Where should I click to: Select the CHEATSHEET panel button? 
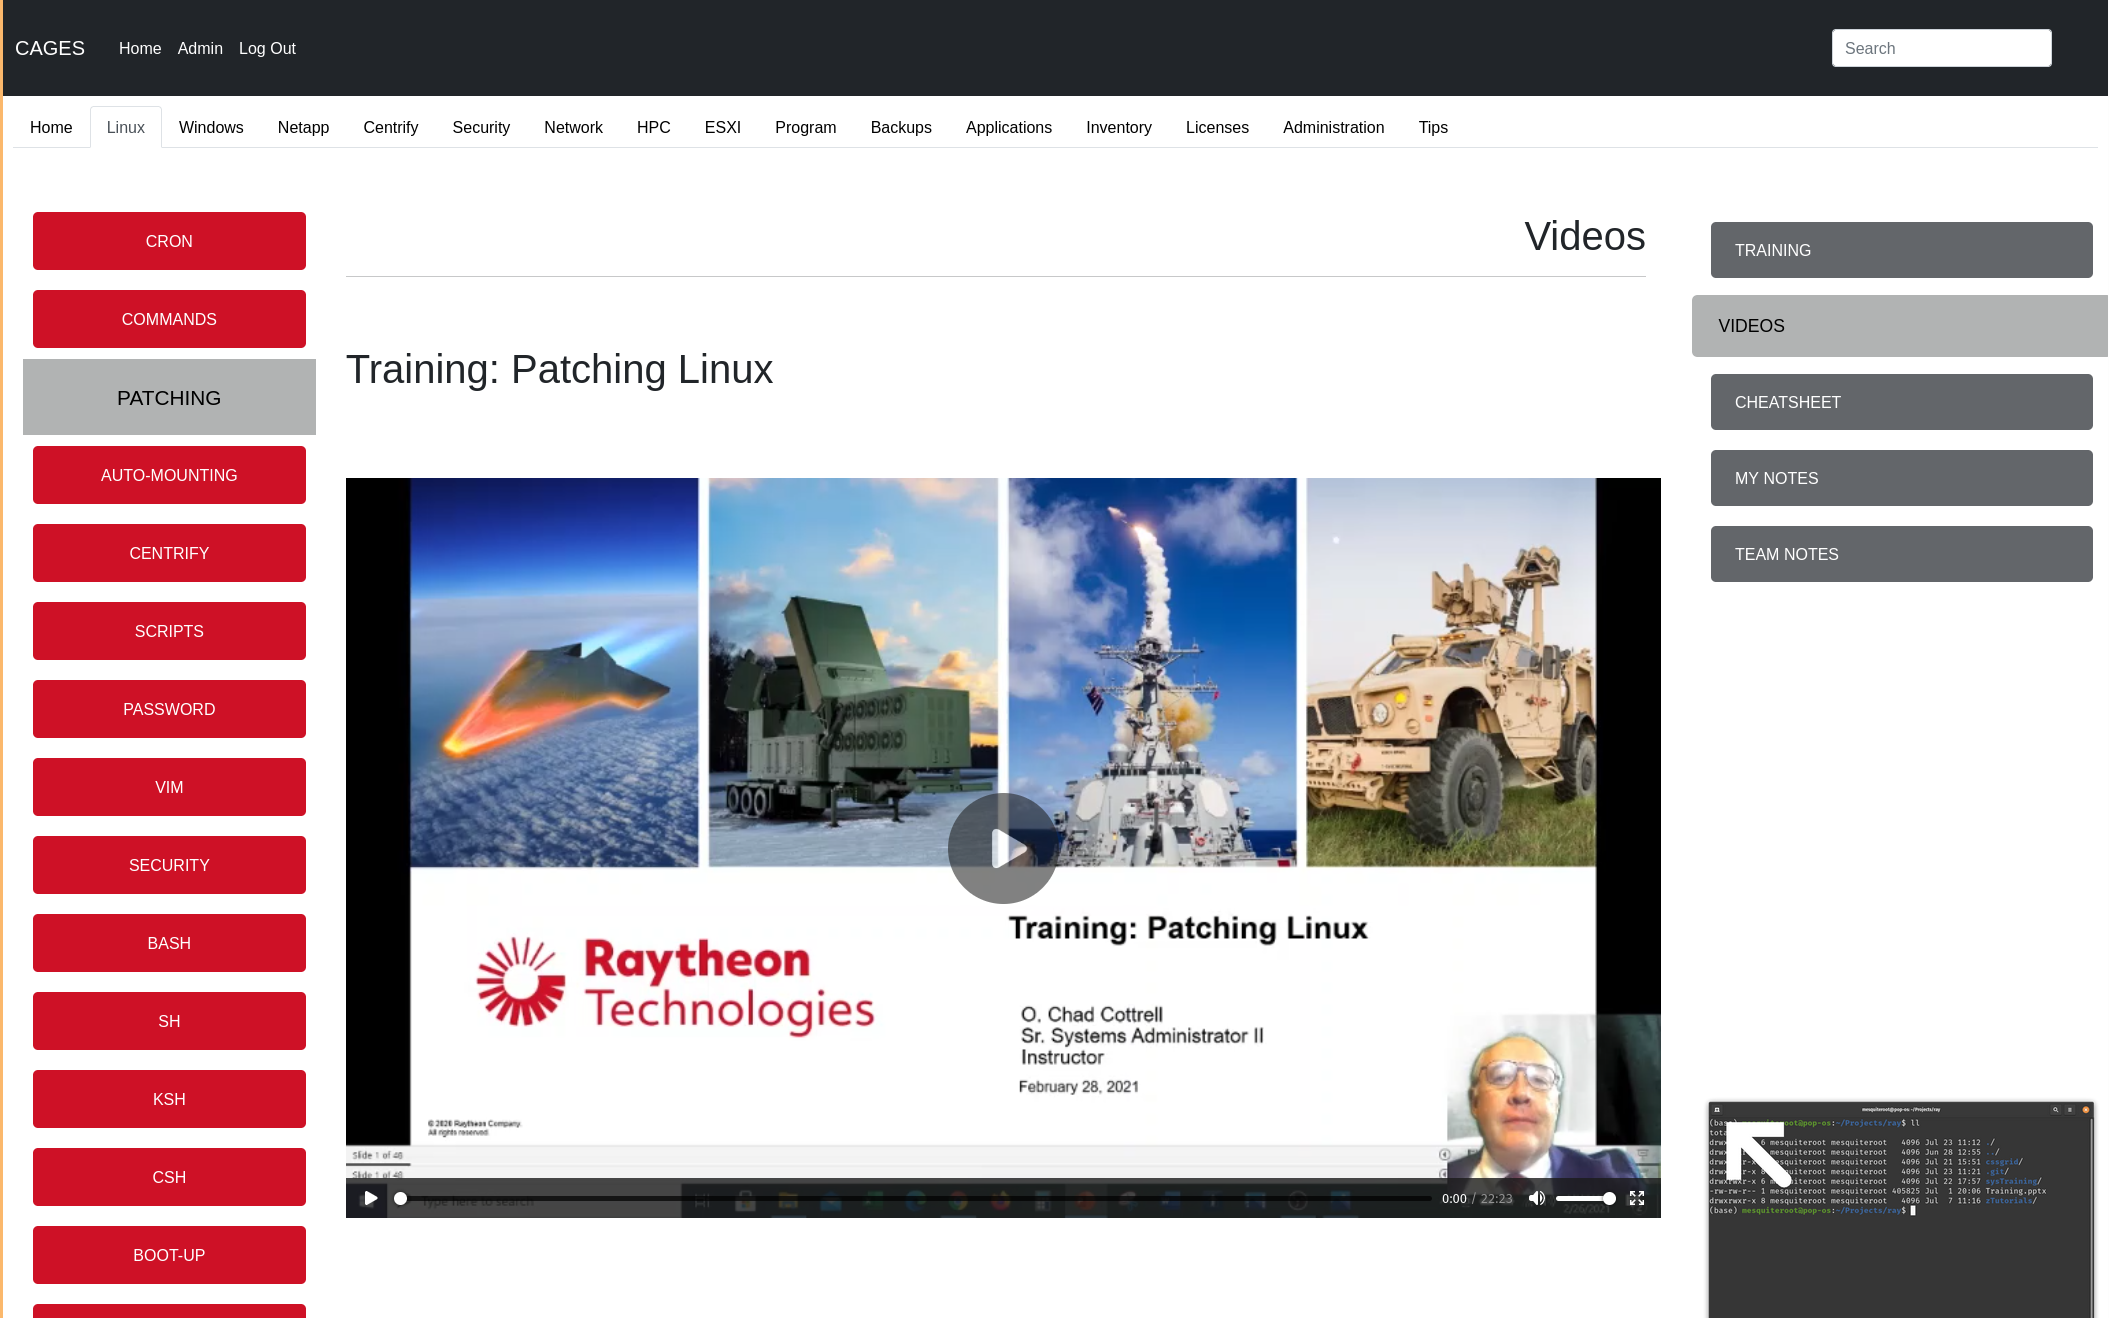click(x=1901, y=402)
